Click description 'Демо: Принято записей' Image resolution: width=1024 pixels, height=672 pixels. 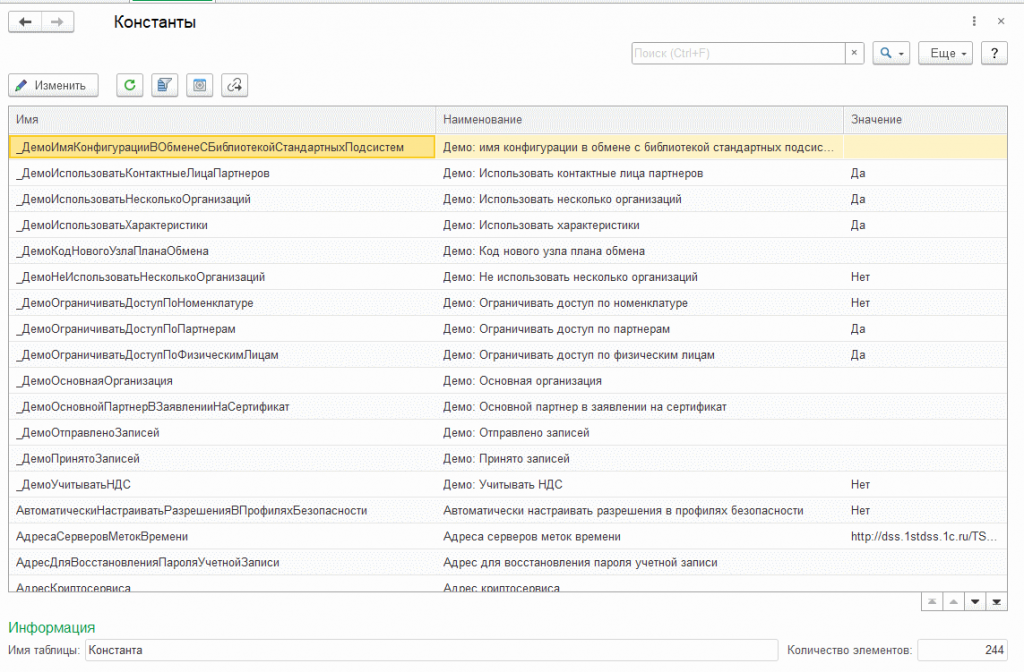[506, 458]
